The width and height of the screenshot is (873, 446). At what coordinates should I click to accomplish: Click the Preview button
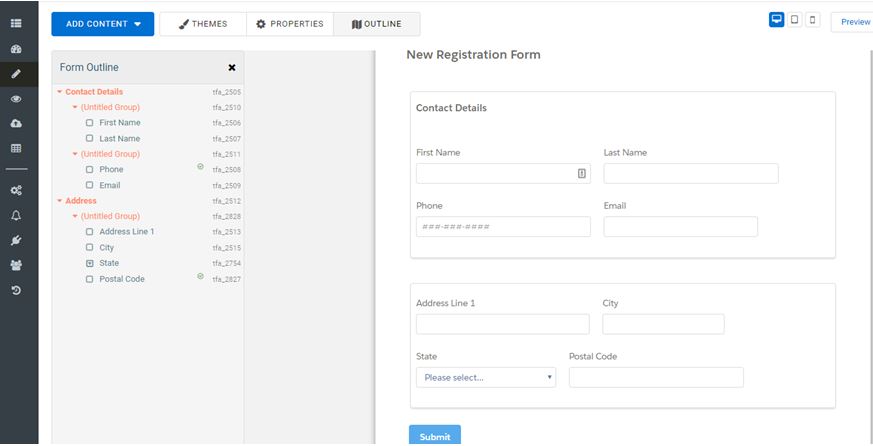[855, 22]
